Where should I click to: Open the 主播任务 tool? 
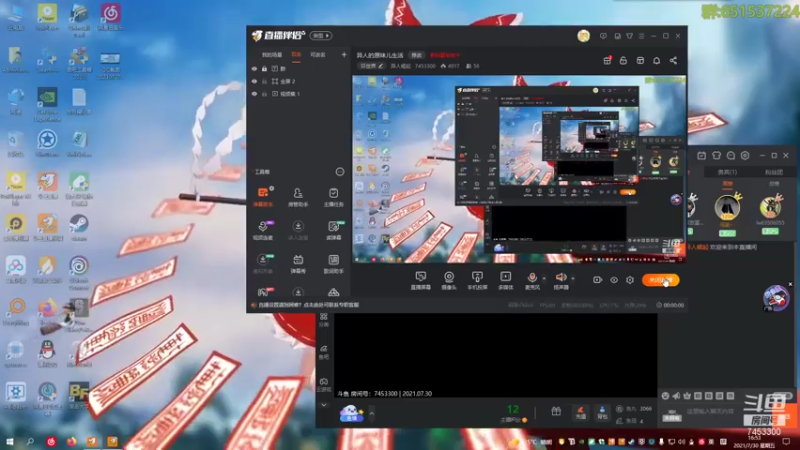tap(333, 196)
